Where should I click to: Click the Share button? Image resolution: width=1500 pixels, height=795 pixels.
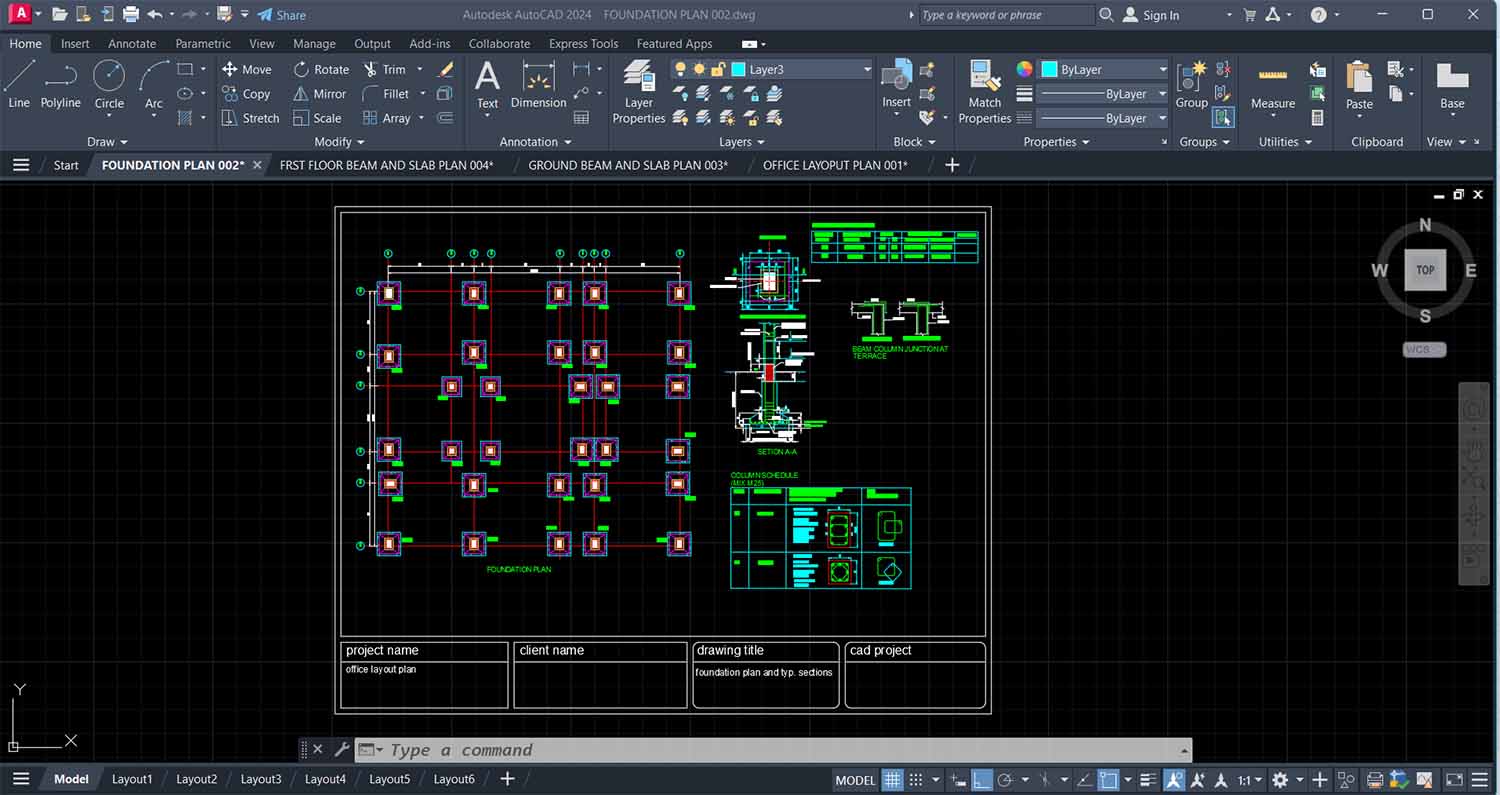[281, 15]
